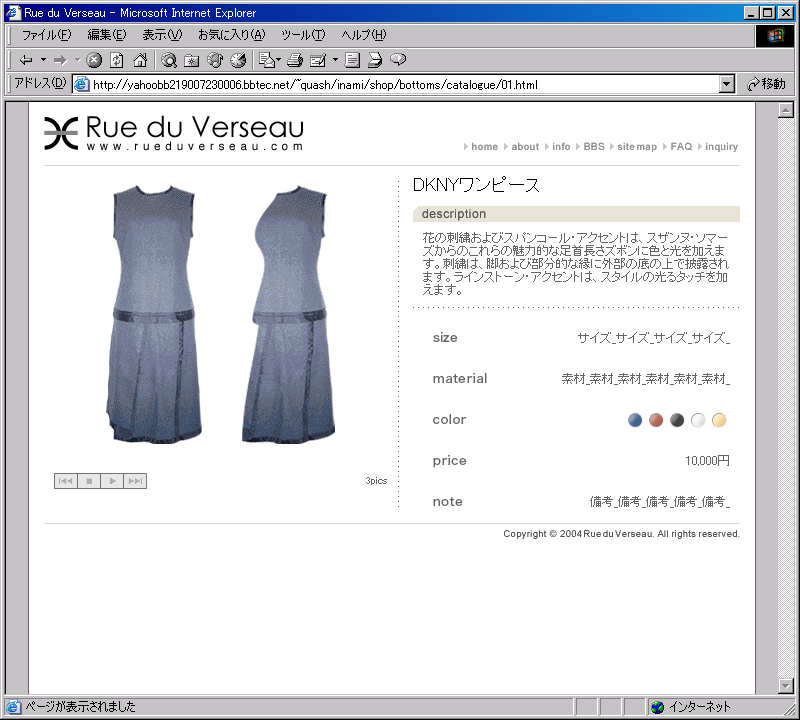The height and width of the screenshot is (720, 800).
Task: Go to the Home page icon
Action: point(140,60)
